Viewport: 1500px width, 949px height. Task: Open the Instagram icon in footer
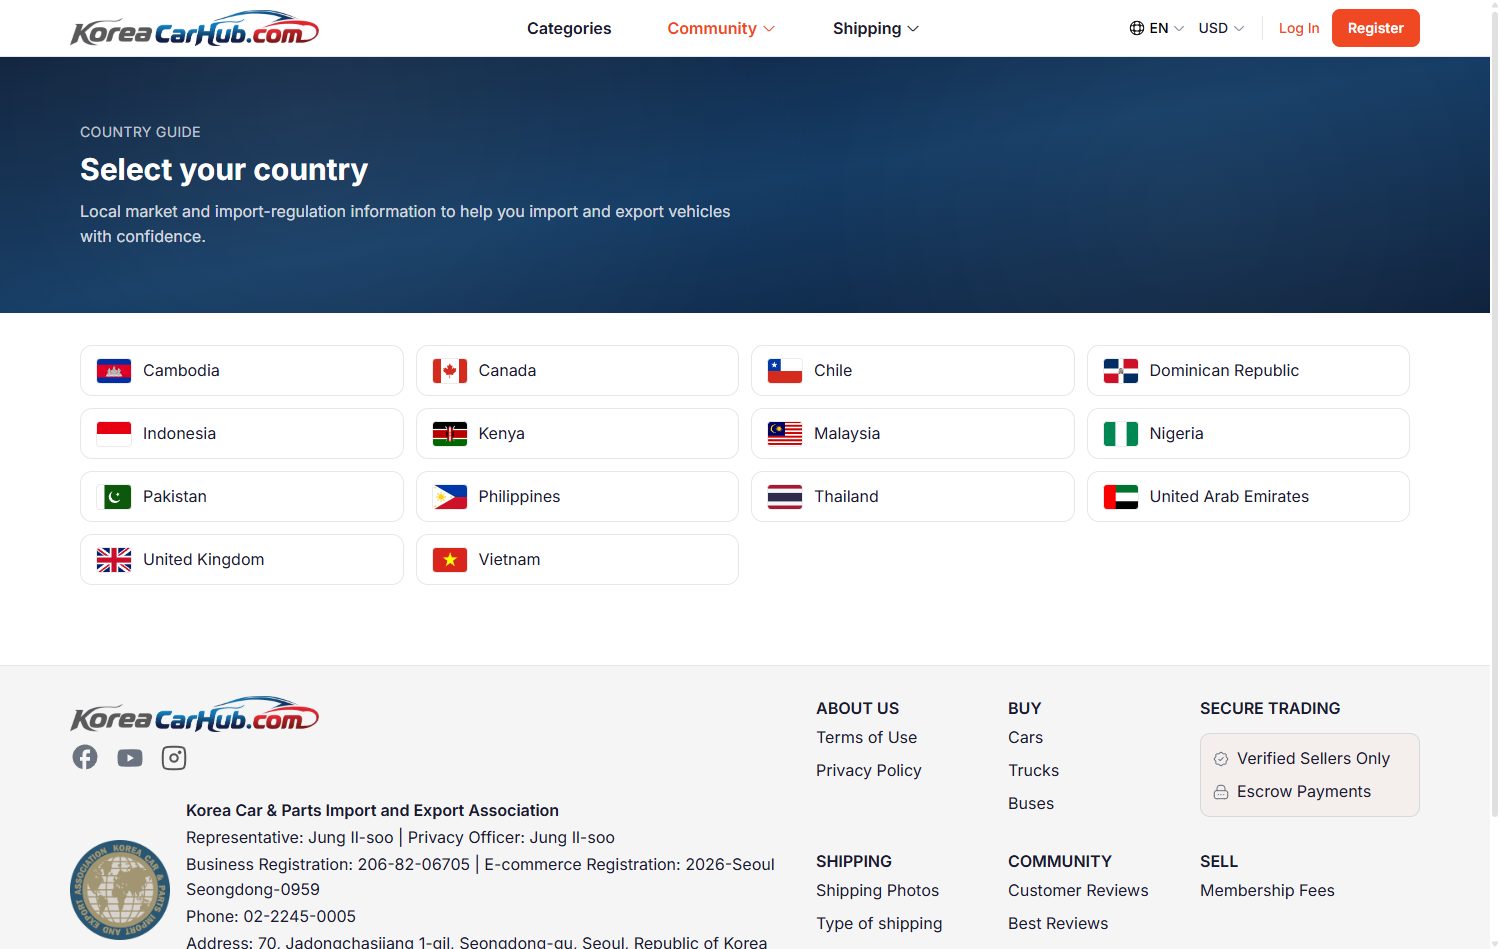click(x=174, y=758)
